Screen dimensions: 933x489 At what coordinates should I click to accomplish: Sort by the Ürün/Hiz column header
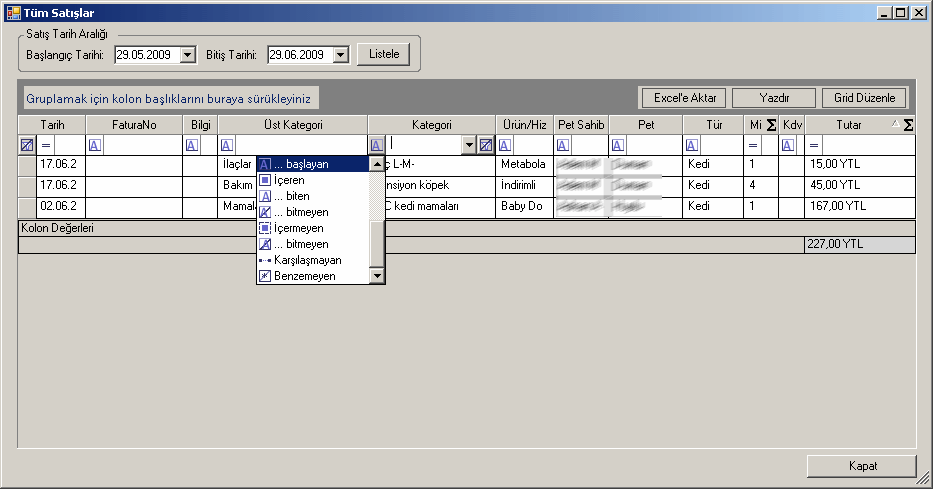point(525,125)
